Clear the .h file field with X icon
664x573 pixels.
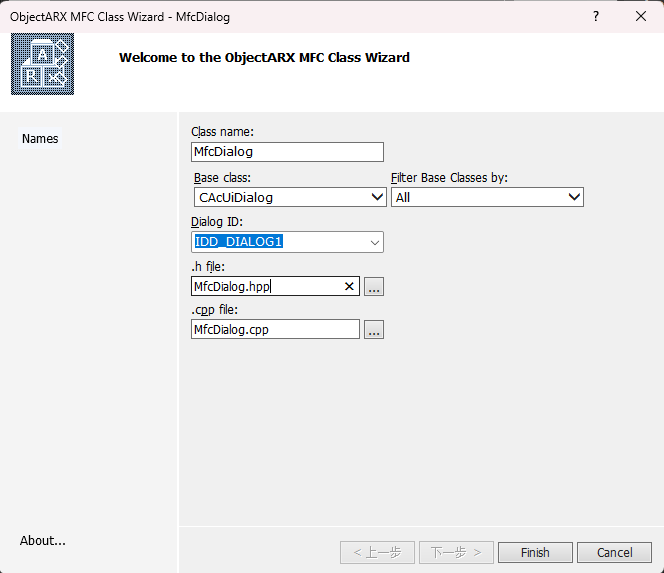tap(349, 287)
